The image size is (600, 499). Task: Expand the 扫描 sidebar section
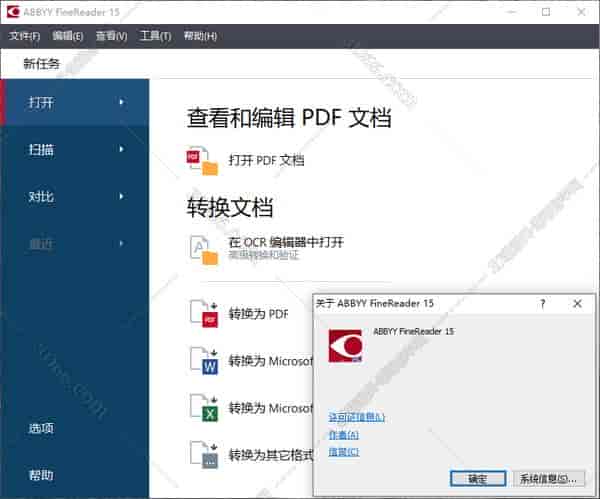pyautogui.click(x=74, y=149)
